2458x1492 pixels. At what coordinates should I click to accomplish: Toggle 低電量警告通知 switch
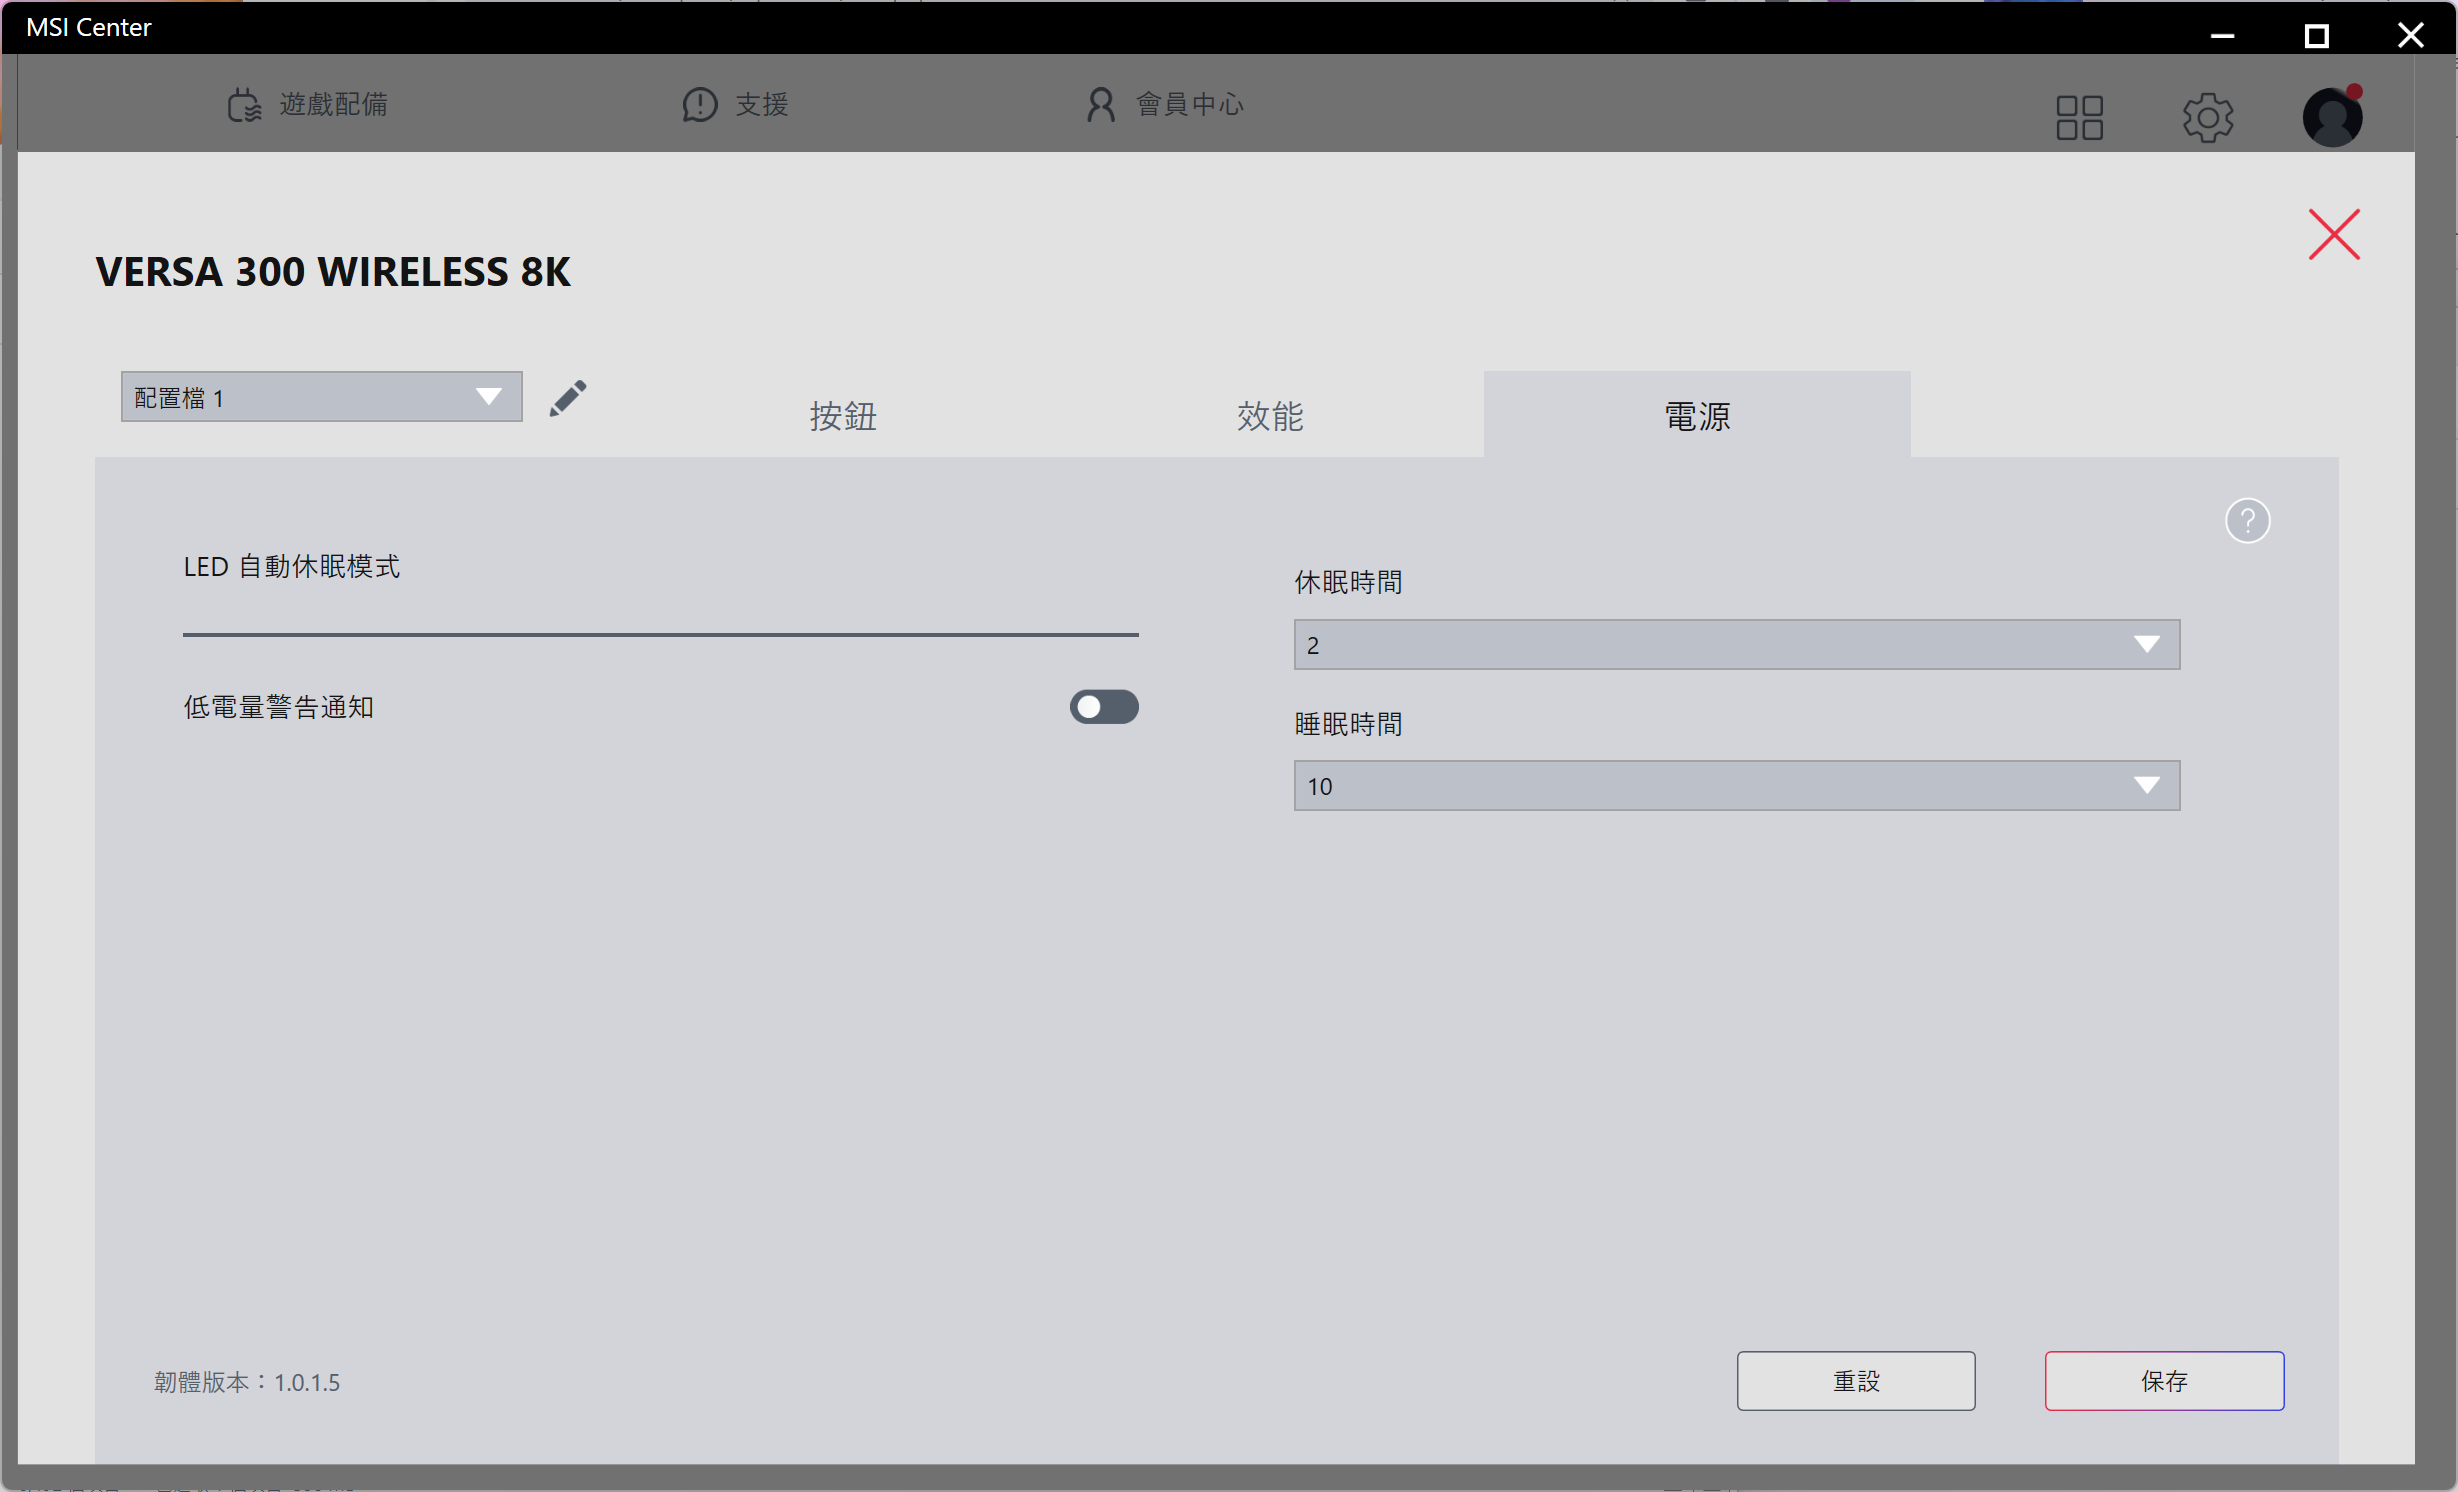coord(1104,707)
